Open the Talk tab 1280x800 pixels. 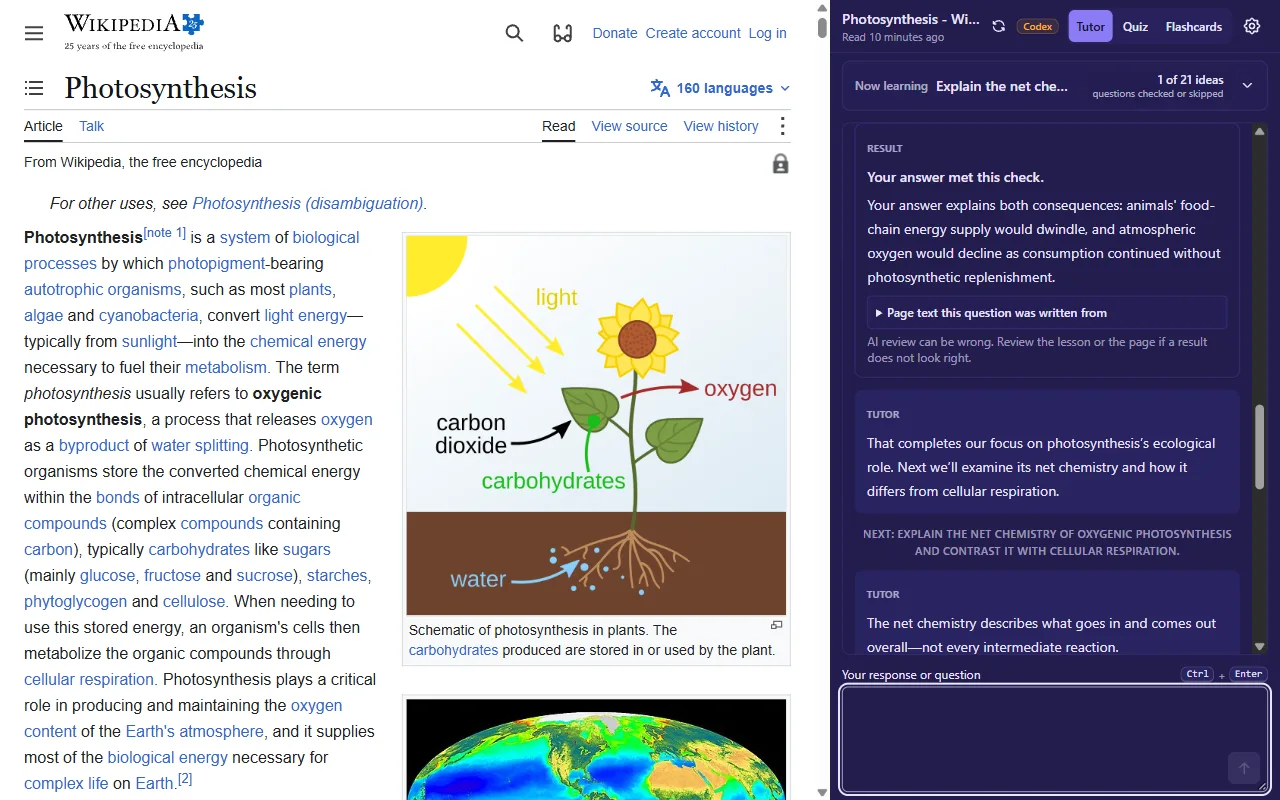(92, 126)
